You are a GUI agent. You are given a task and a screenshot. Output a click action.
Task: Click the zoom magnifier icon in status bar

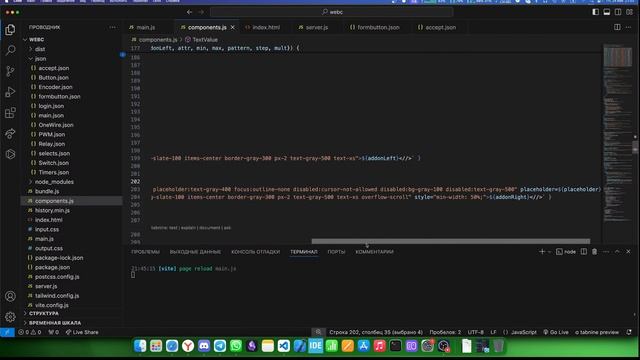pyautogui.click(x=318, y=332)
